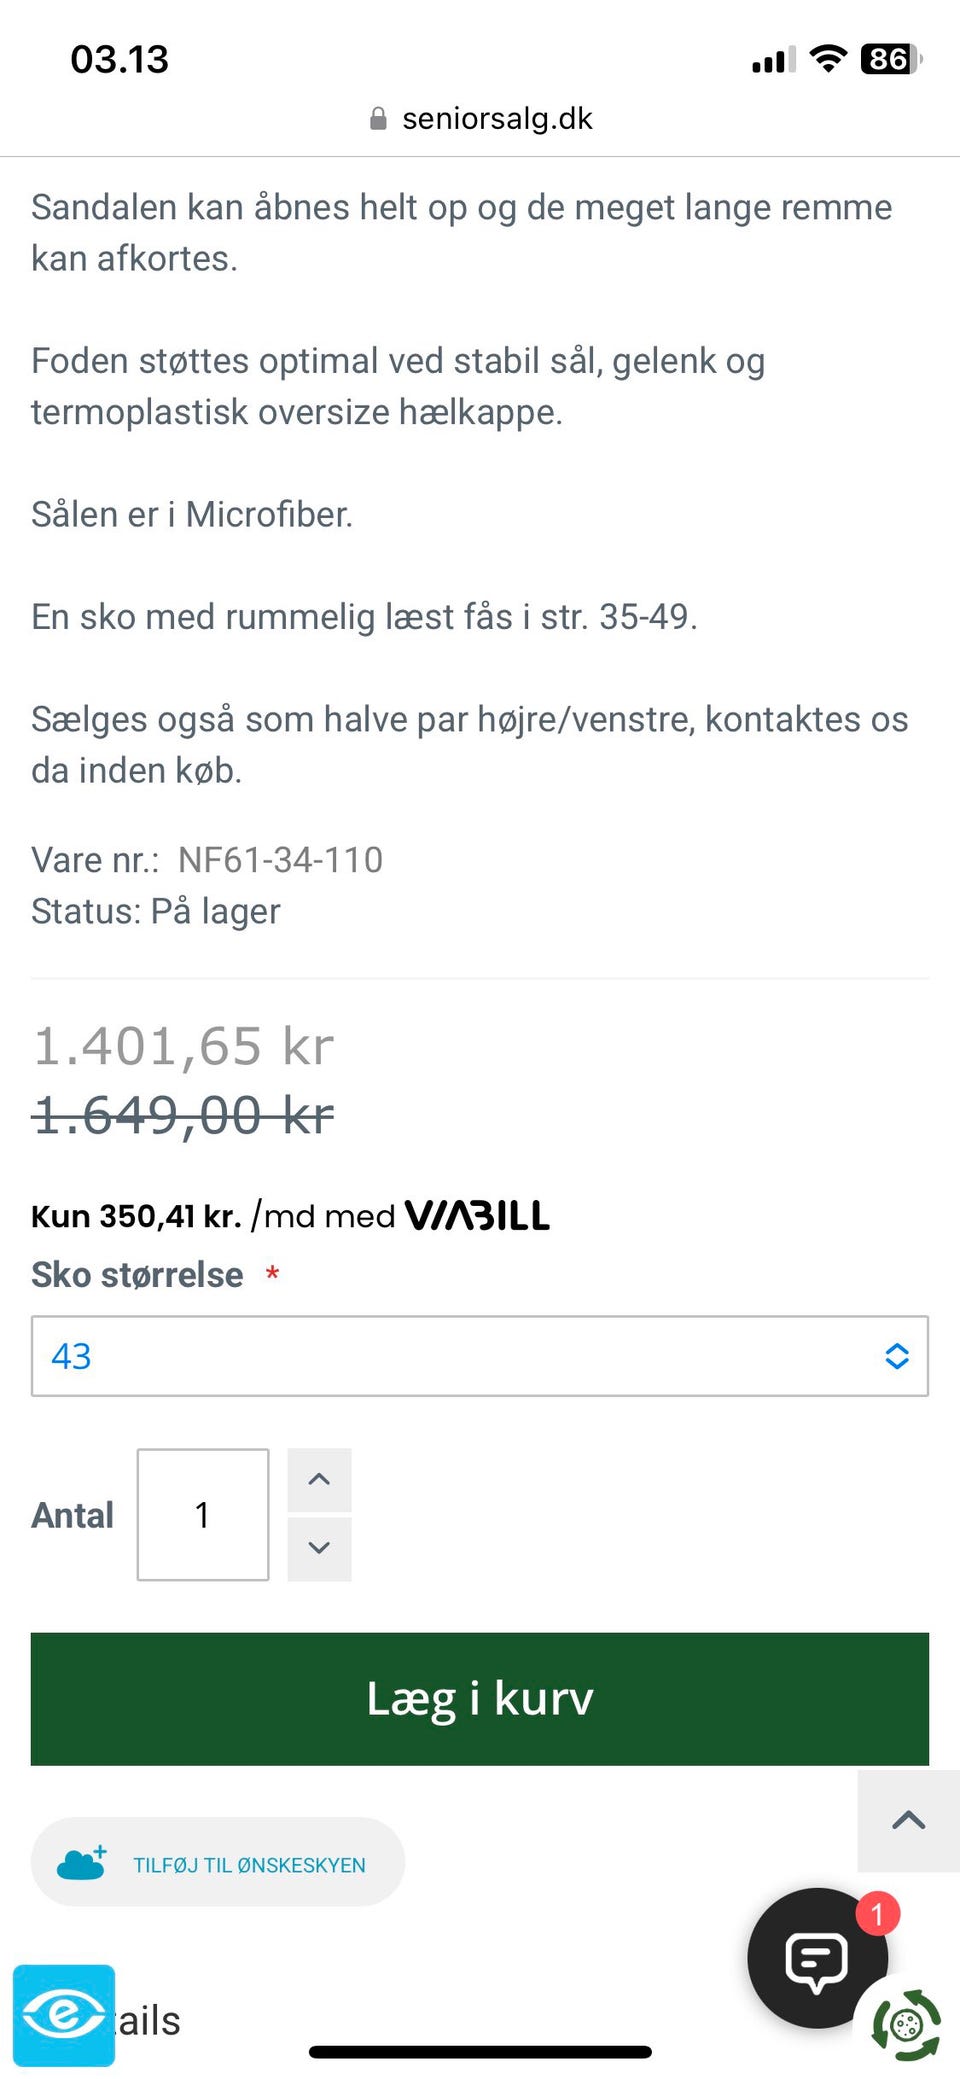Tap the scroll-to-top arrow button
The height and width of the screenshot is (2079, 960).
908,1820
